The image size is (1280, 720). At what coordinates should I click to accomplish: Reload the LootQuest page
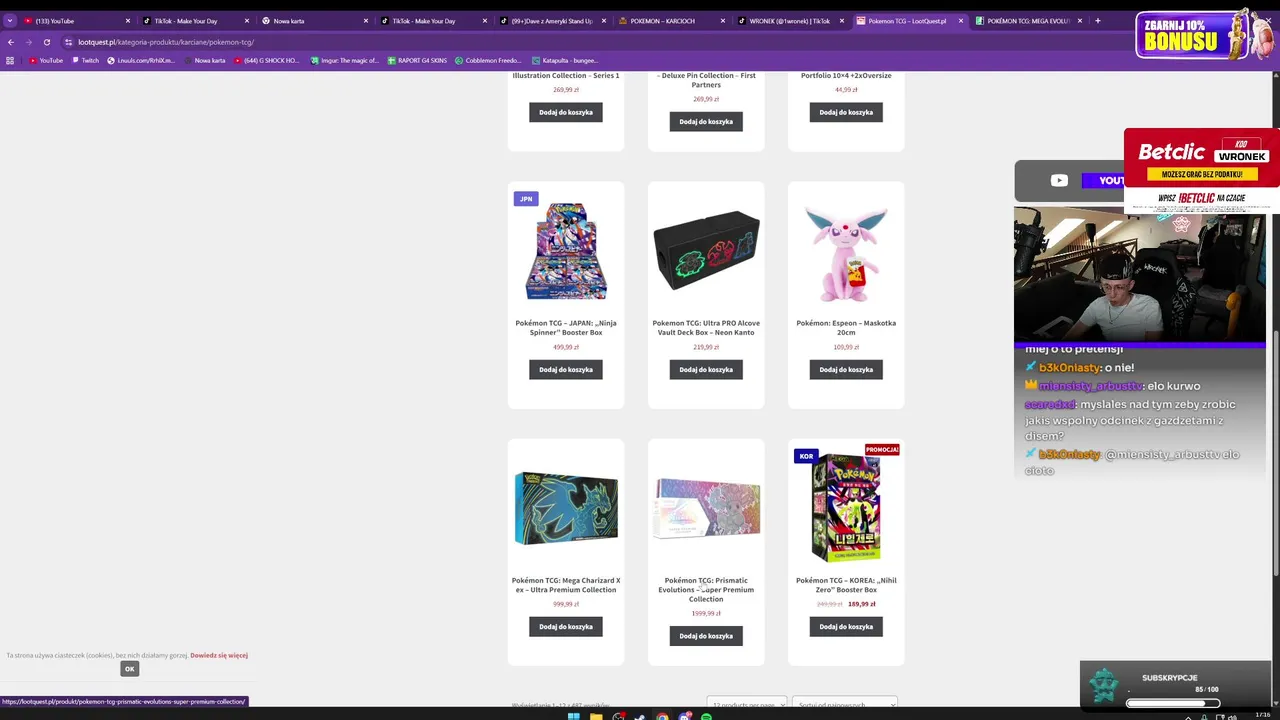tap(46, 42)
